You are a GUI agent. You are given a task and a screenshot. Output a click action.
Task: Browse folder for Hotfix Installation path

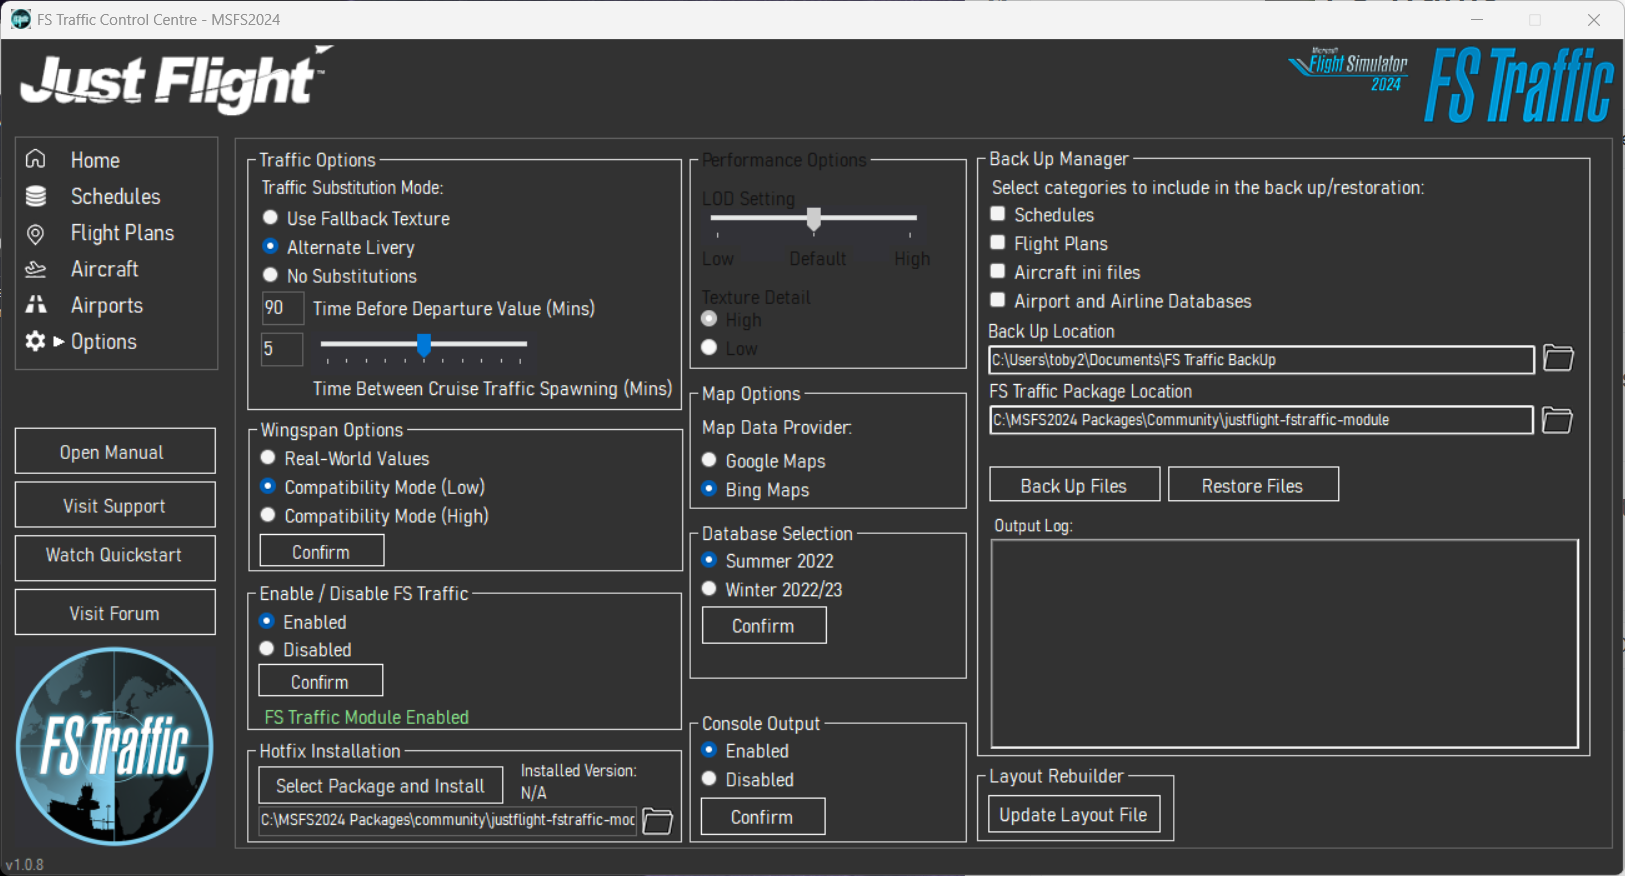(x=657, y=821)
